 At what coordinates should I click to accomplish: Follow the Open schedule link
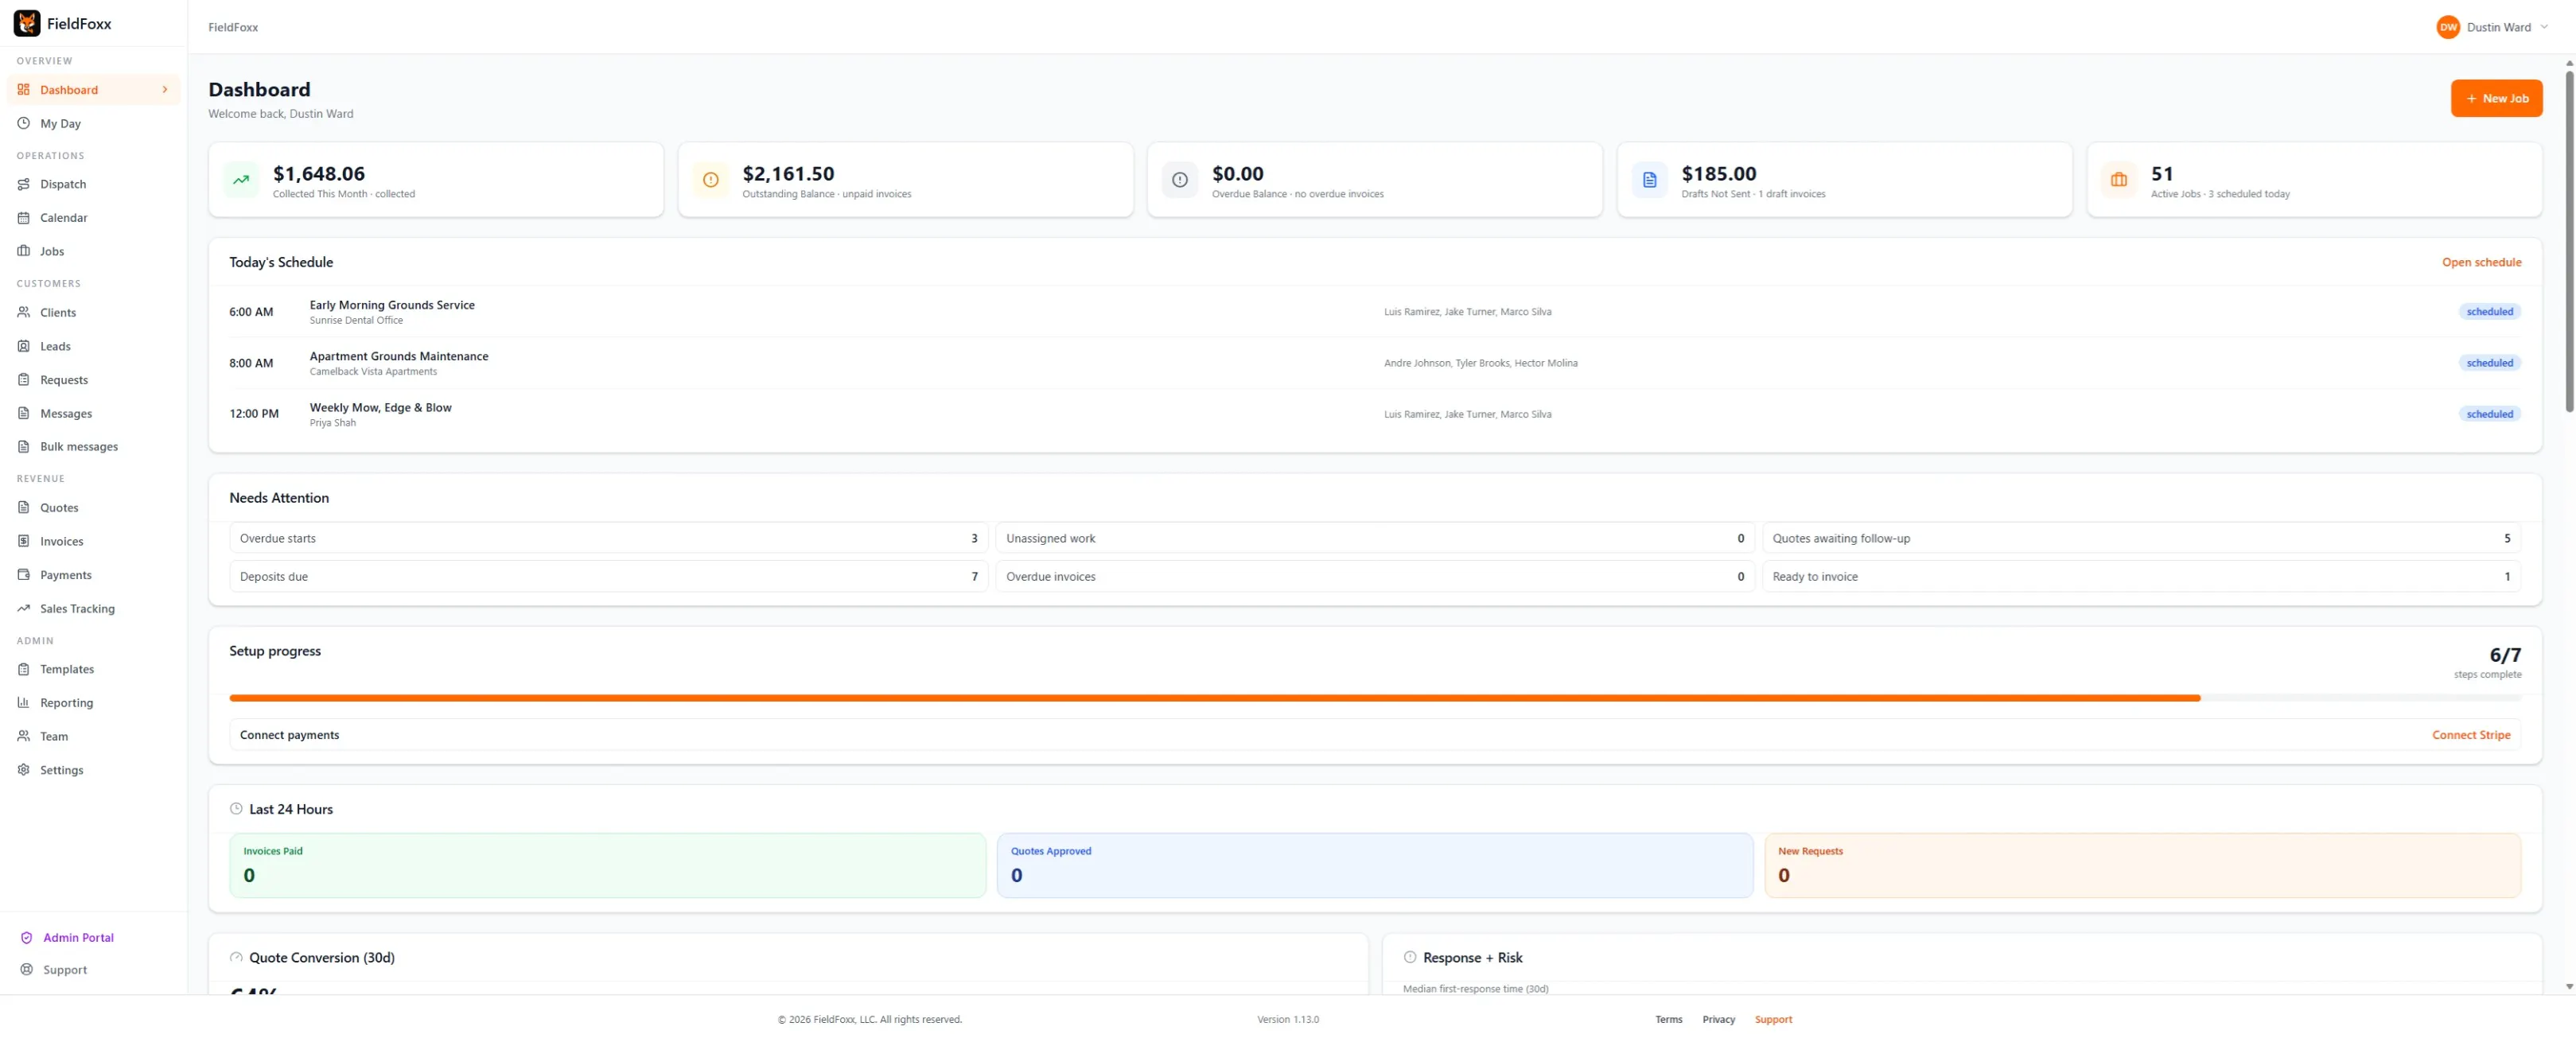2481,262
